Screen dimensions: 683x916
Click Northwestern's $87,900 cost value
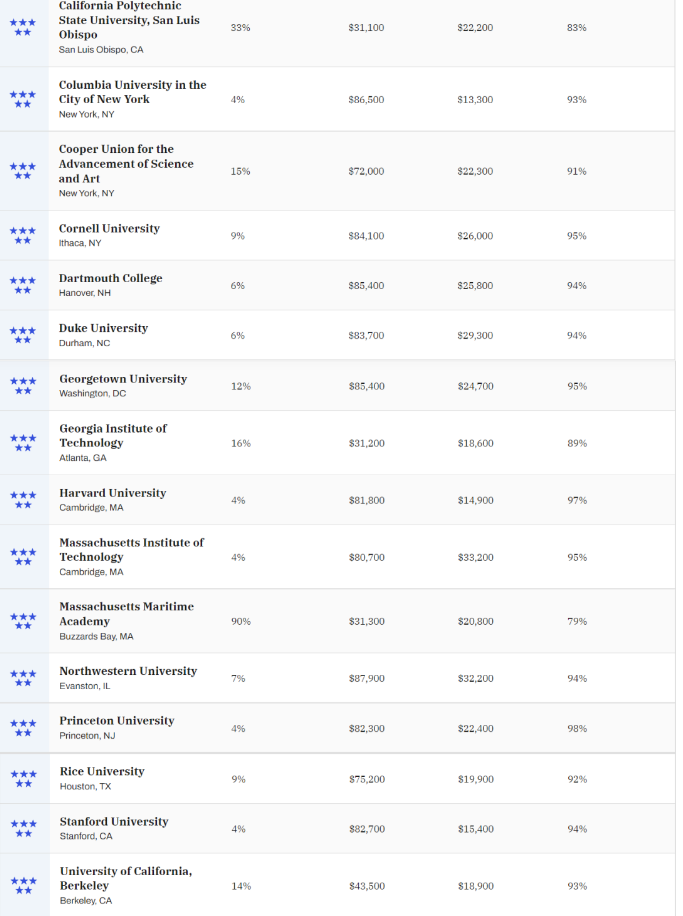tap(367, 678)
